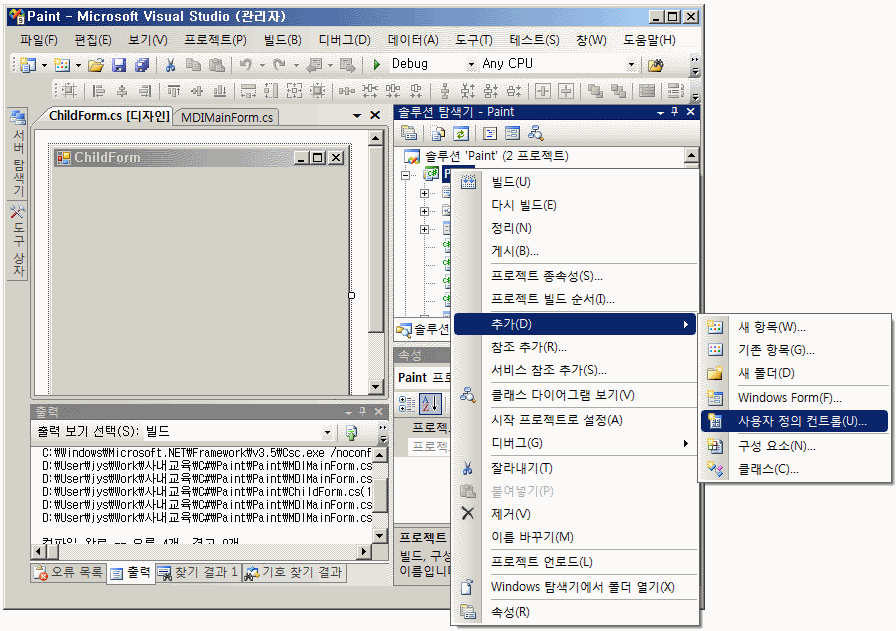Click the designer vertical scrollbar down arrow
The height and width of the screenshot is (631, 896).
click(375, 387)
